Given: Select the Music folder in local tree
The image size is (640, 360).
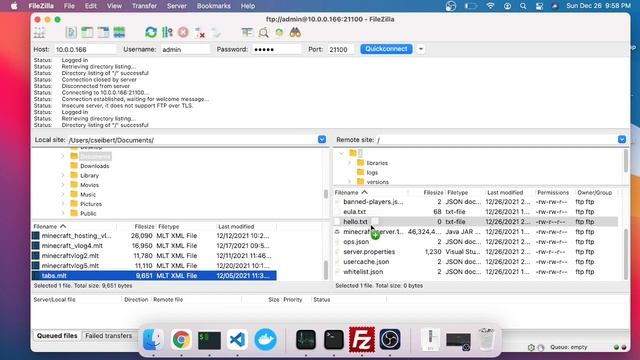Looking at the screenshot, I should tap(88, 194).
